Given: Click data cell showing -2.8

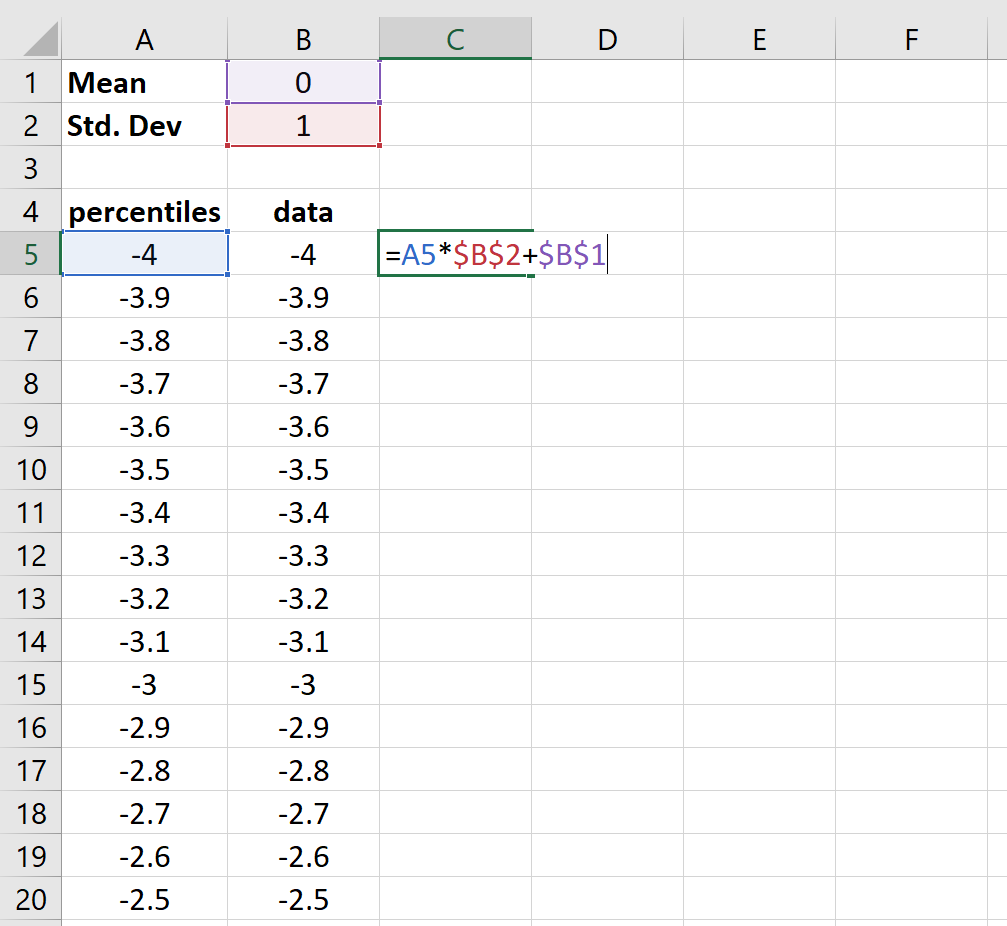Looking at the screenshot, I should click(x=303, y=771).
